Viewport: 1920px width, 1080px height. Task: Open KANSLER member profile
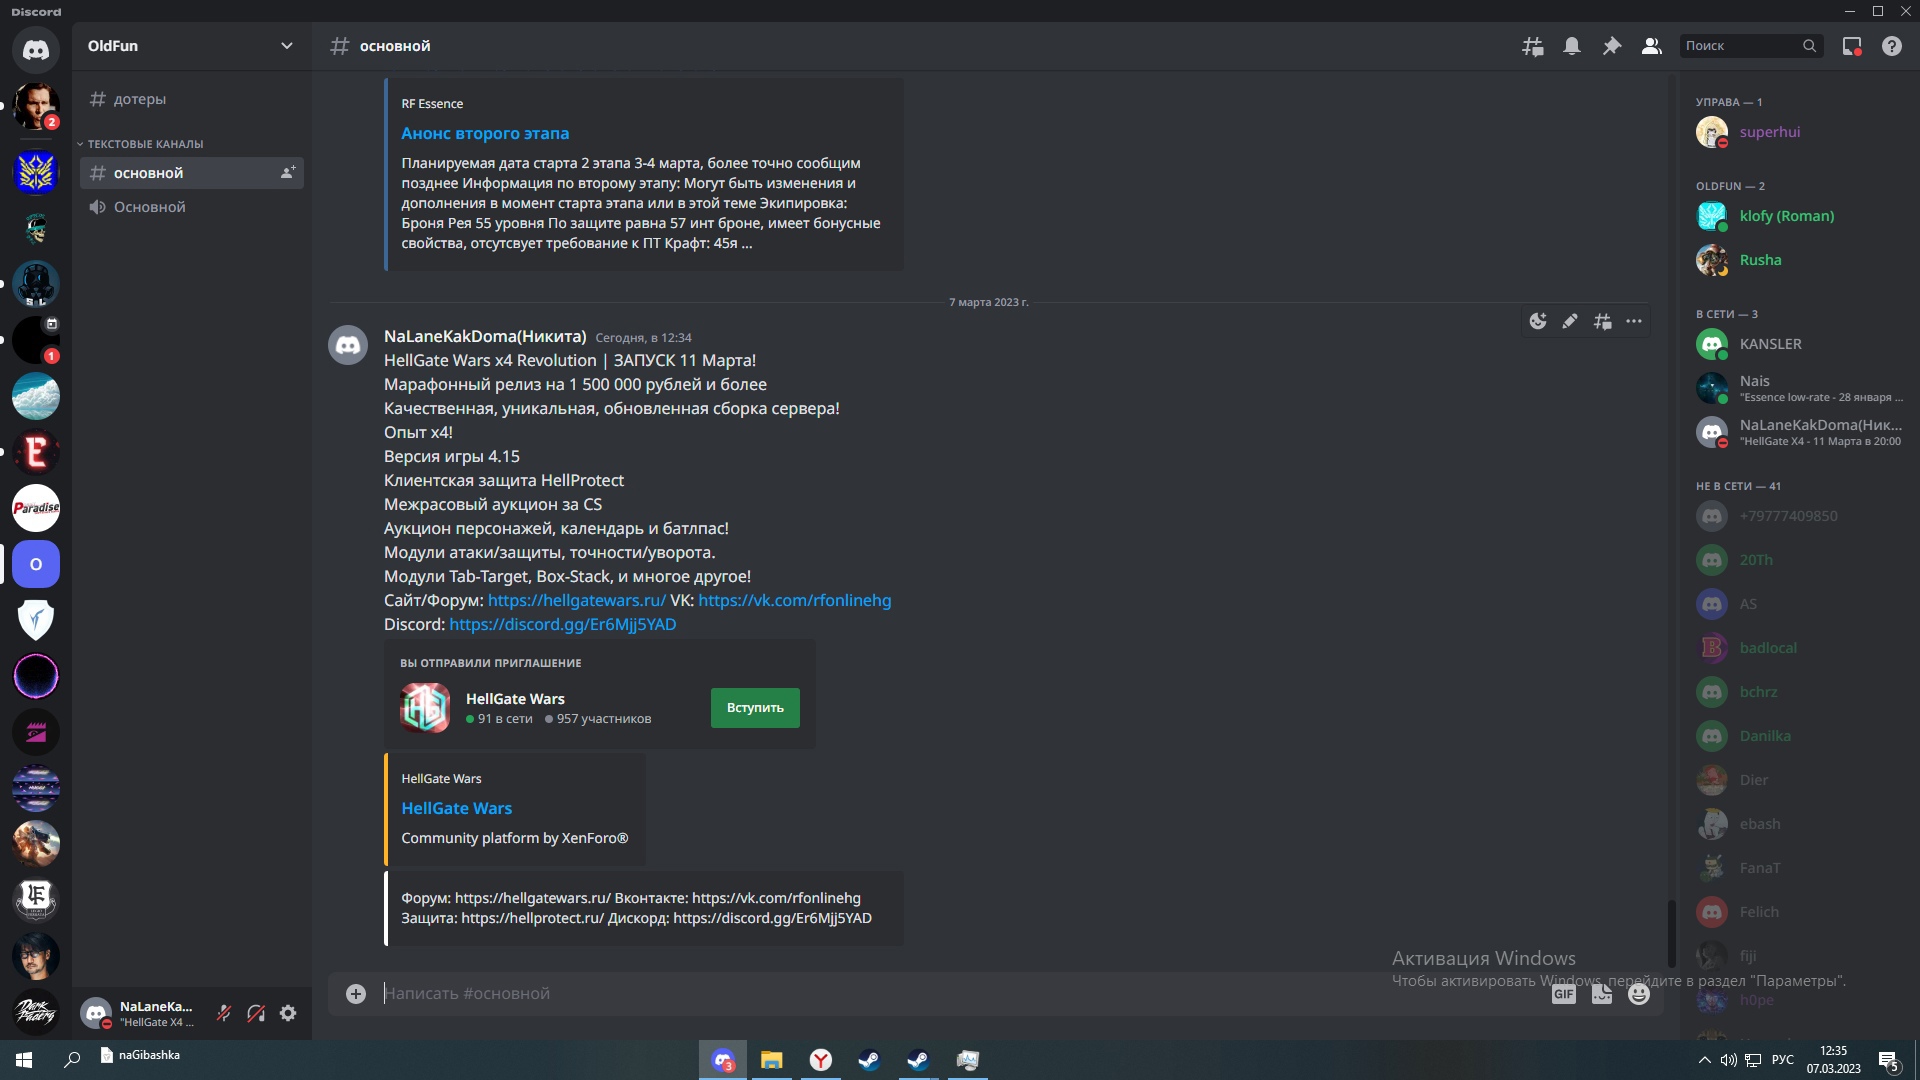[1796, 344]
